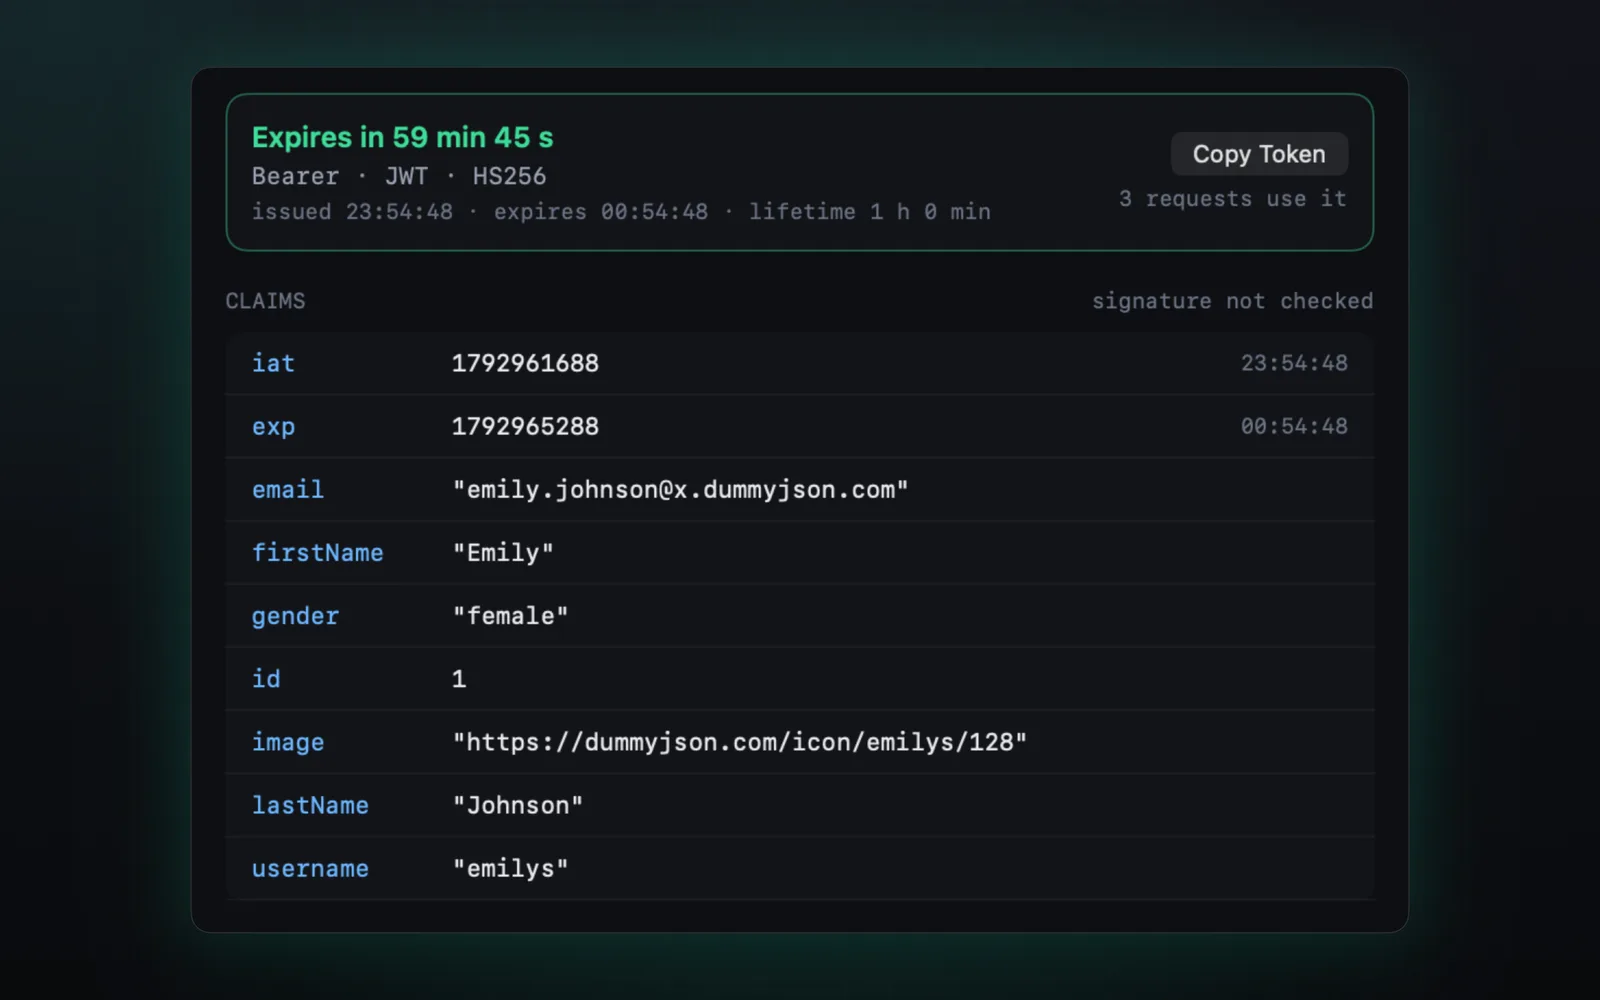Click the "Johnson" value

[x=517, y=805]
